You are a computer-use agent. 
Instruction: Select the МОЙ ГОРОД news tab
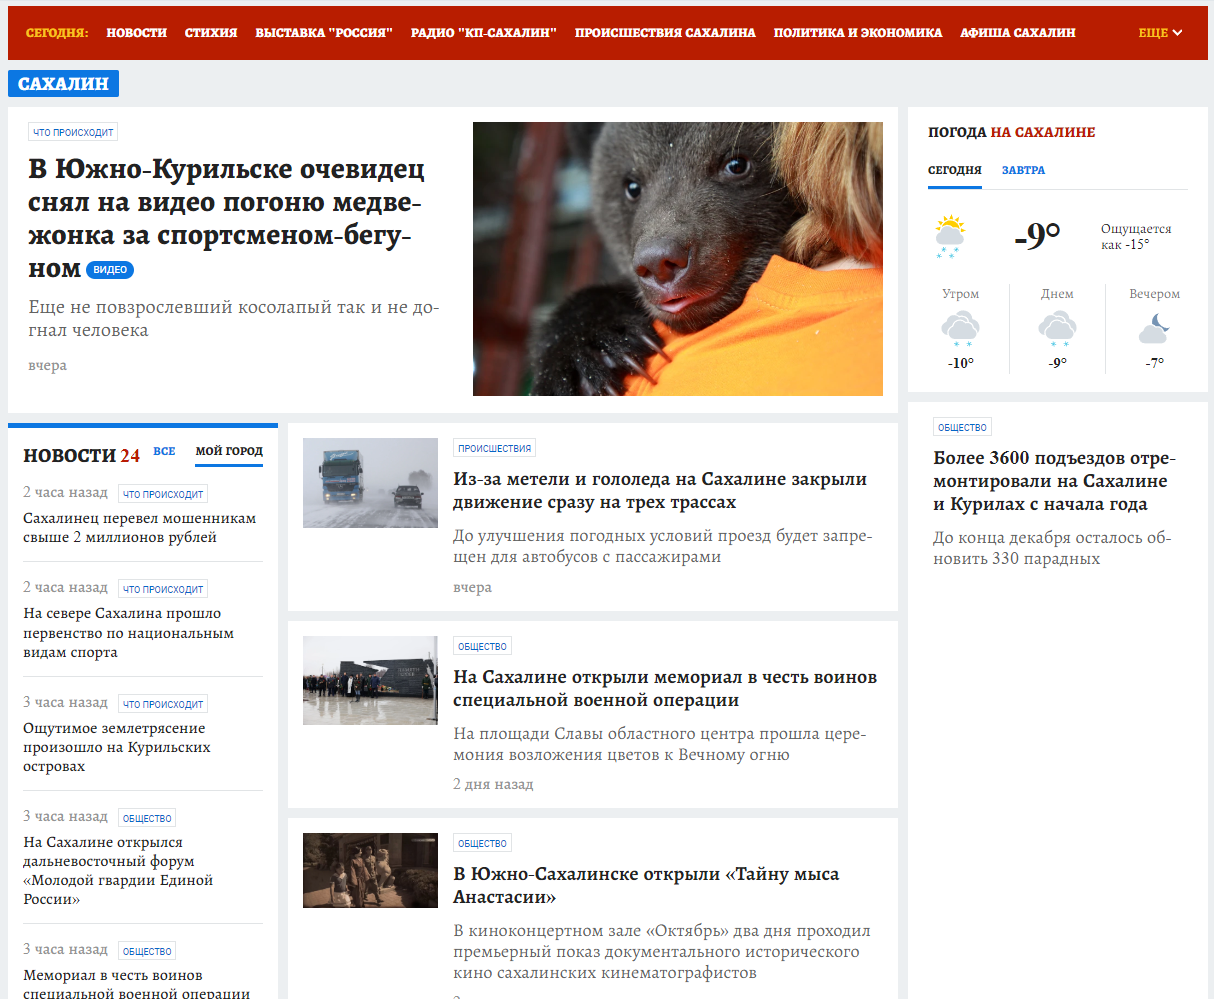229,451
